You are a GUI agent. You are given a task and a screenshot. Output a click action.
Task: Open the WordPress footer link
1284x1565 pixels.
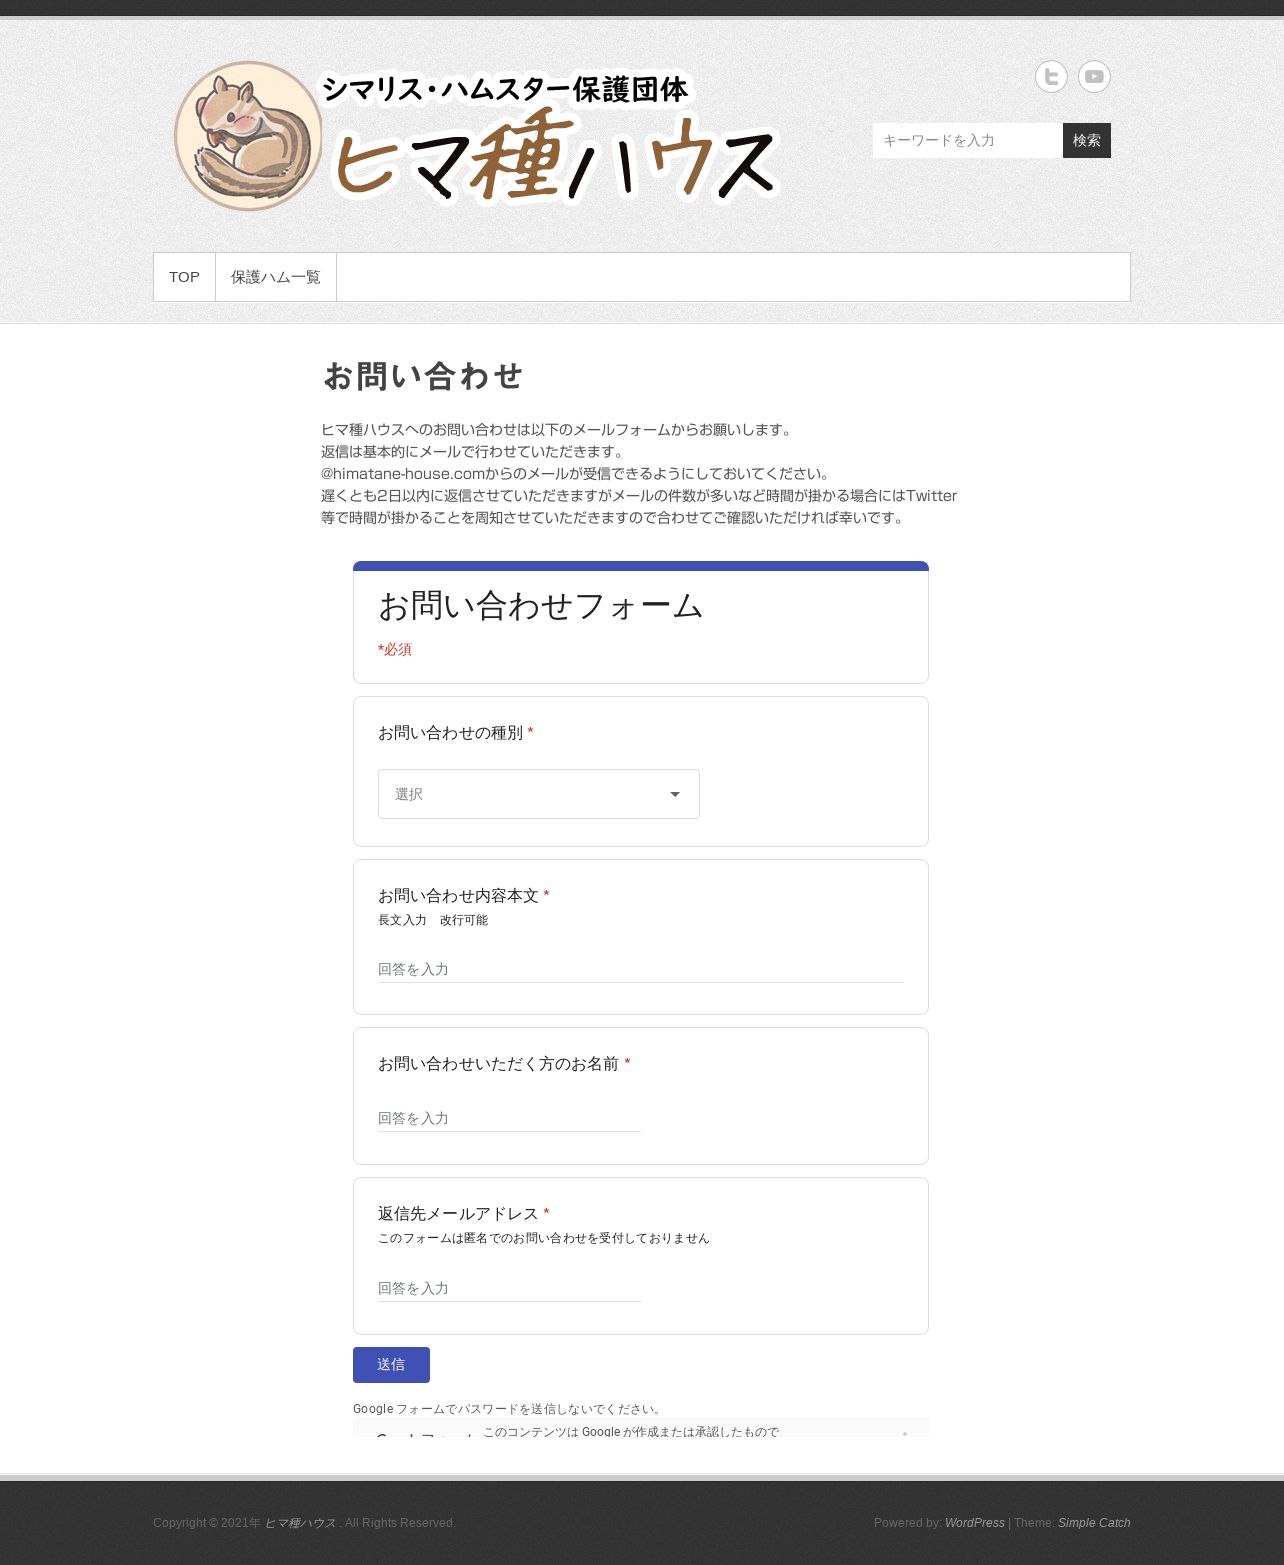click(975, 1523)
